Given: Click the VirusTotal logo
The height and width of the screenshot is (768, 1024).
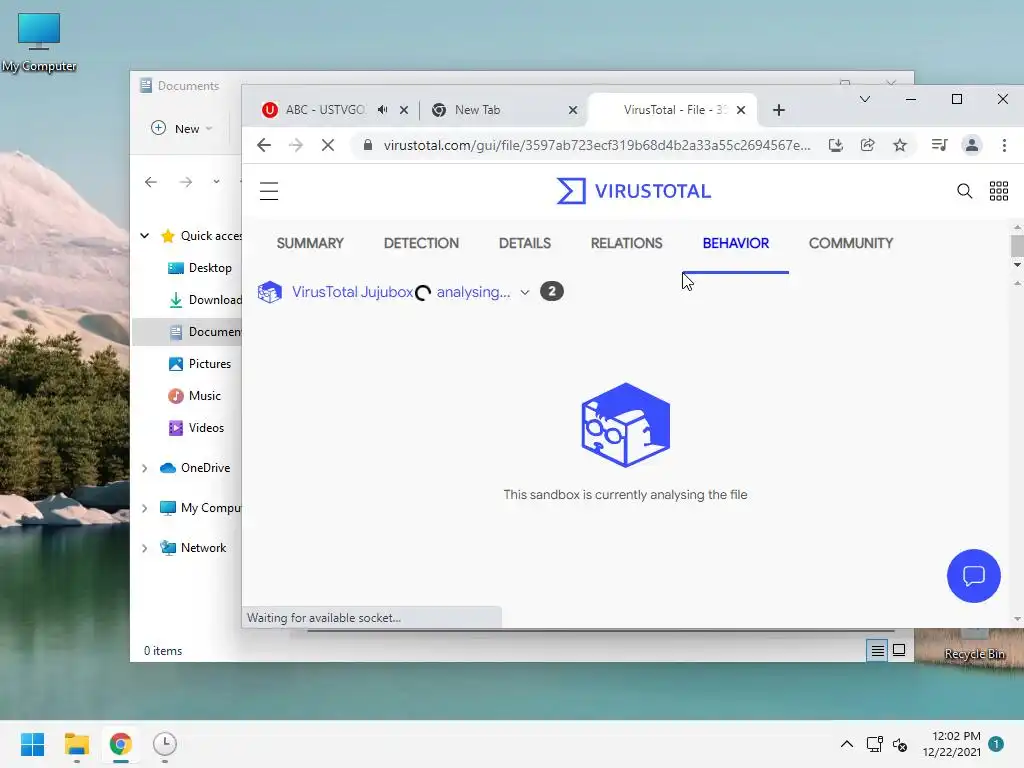Looking at the screenshot, I should tap(633, 191).
